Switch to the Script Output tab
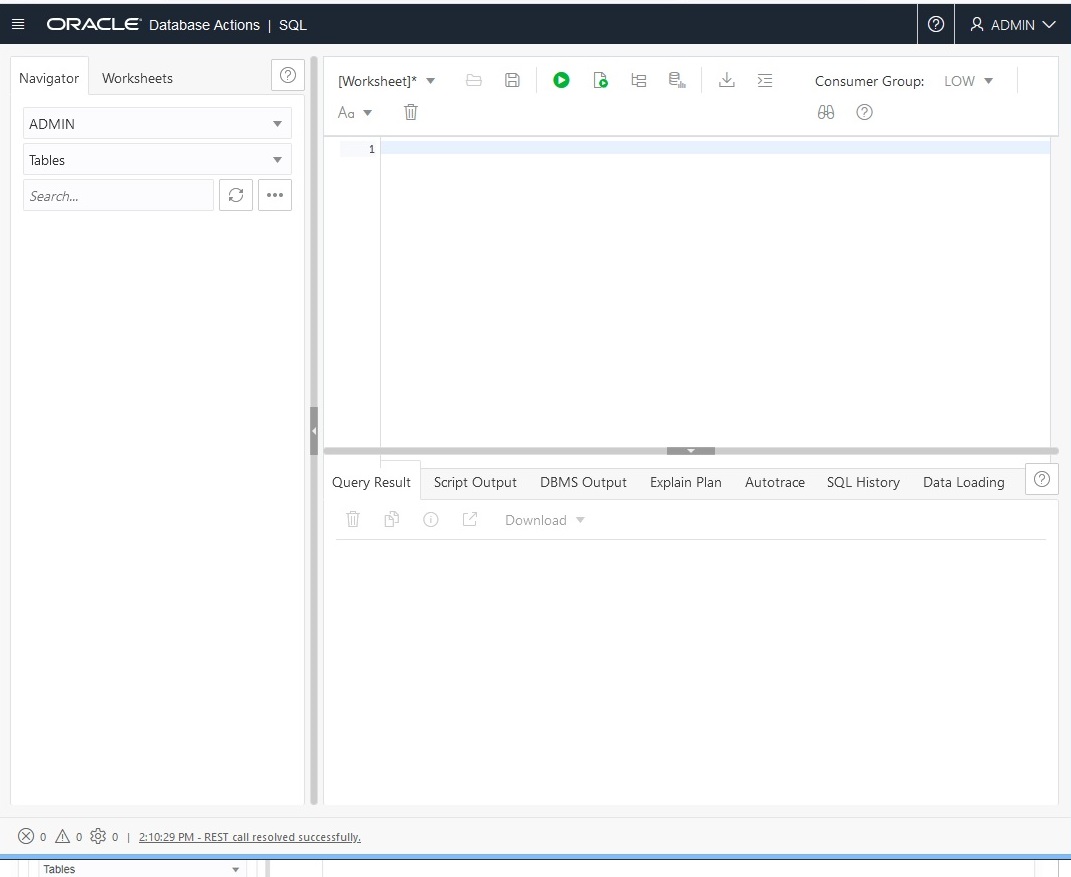 pyautogui.click(x=475, y=482)
